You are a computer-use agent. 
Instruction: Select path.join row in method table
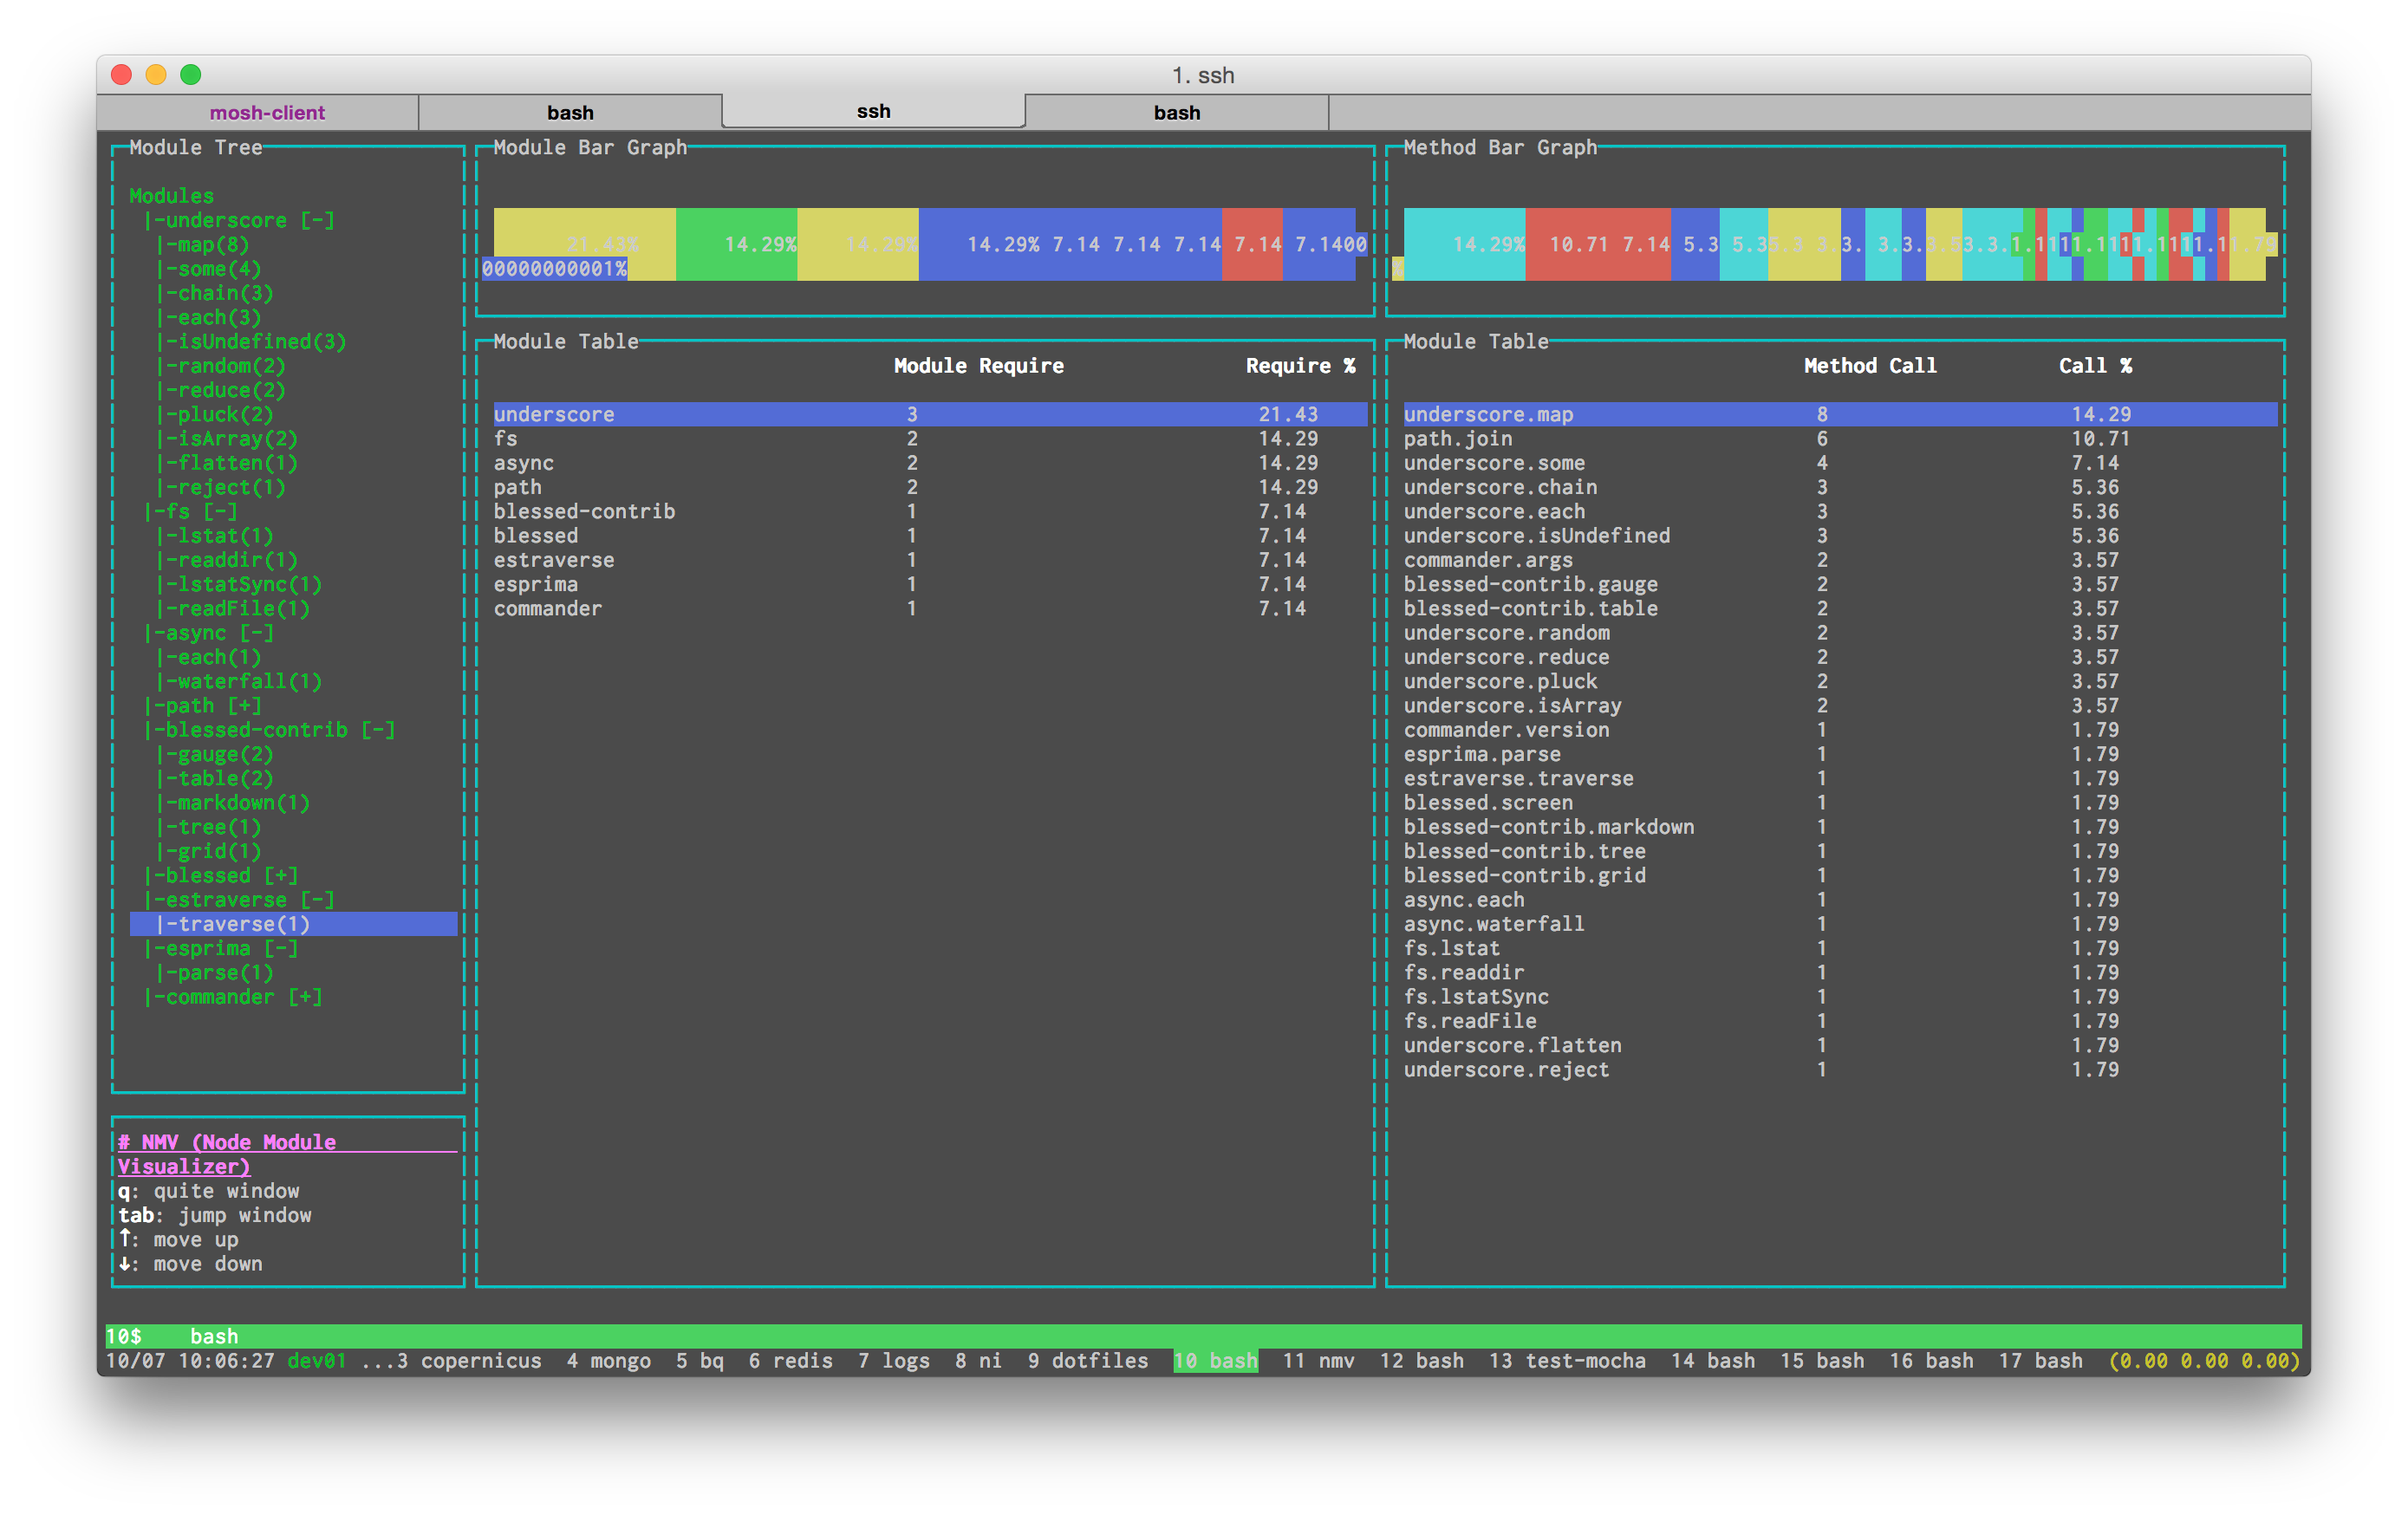[1458, 439]
